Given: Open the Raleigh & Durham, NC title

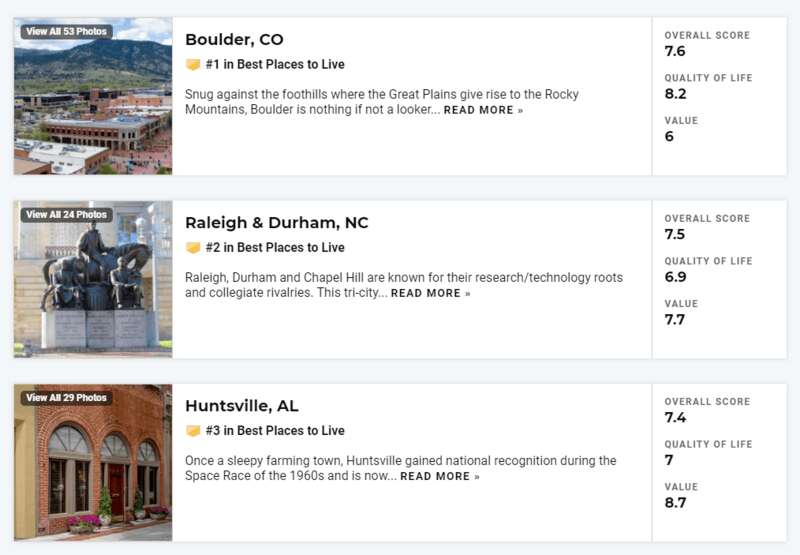Looking at the screenshot, I should point(277,222).
